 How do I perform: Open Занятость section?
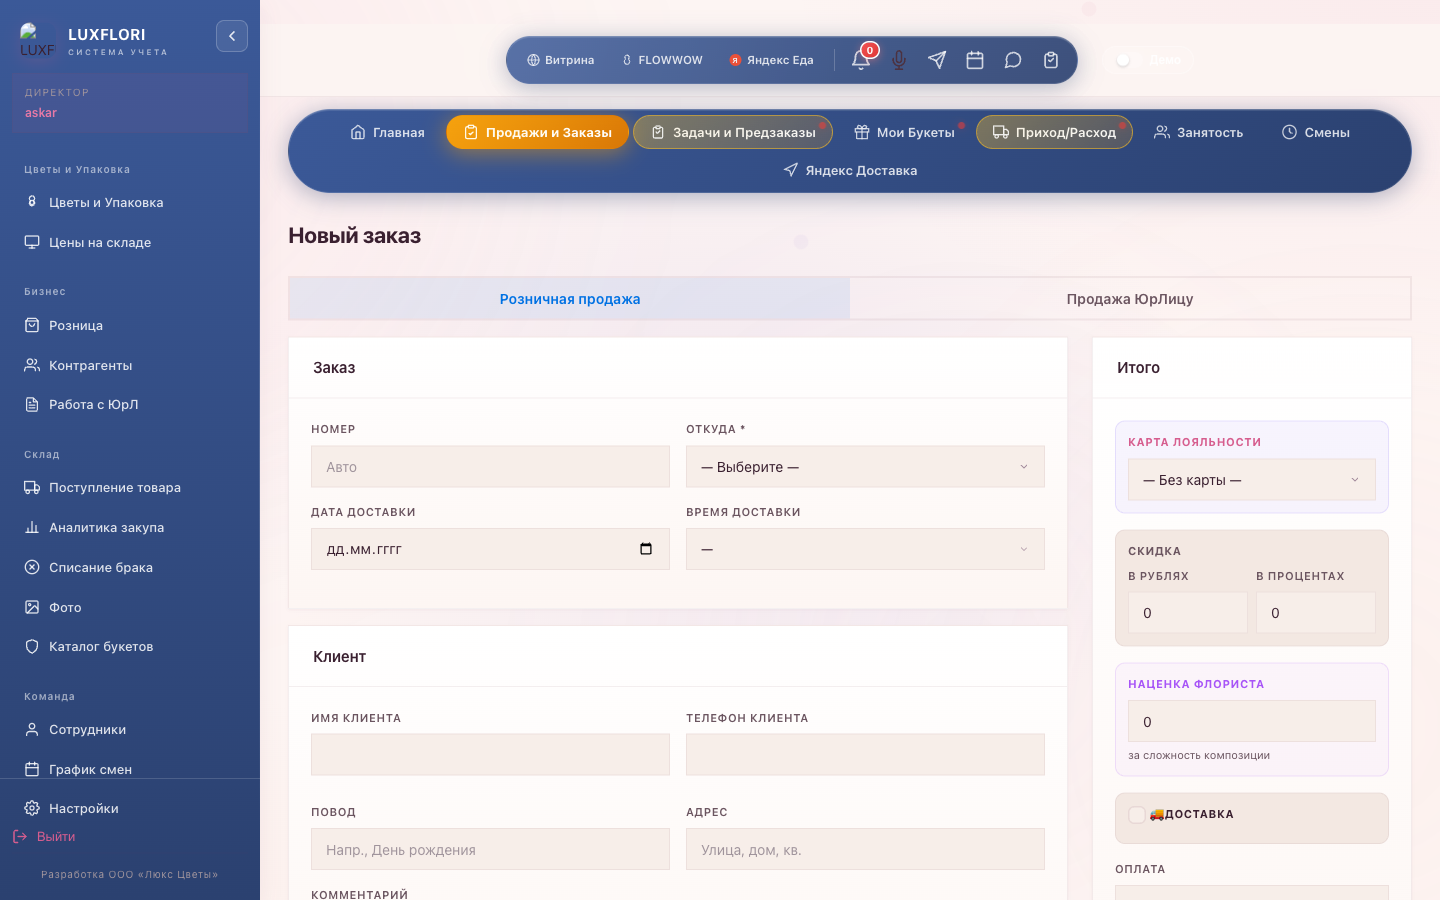pyautogui.click(x=1198, y=132)
